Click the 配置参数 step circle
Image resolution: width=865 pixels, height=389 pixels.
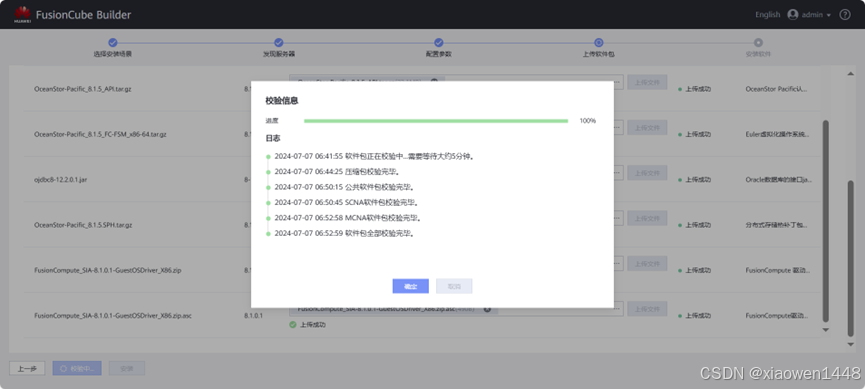[439, 42]
